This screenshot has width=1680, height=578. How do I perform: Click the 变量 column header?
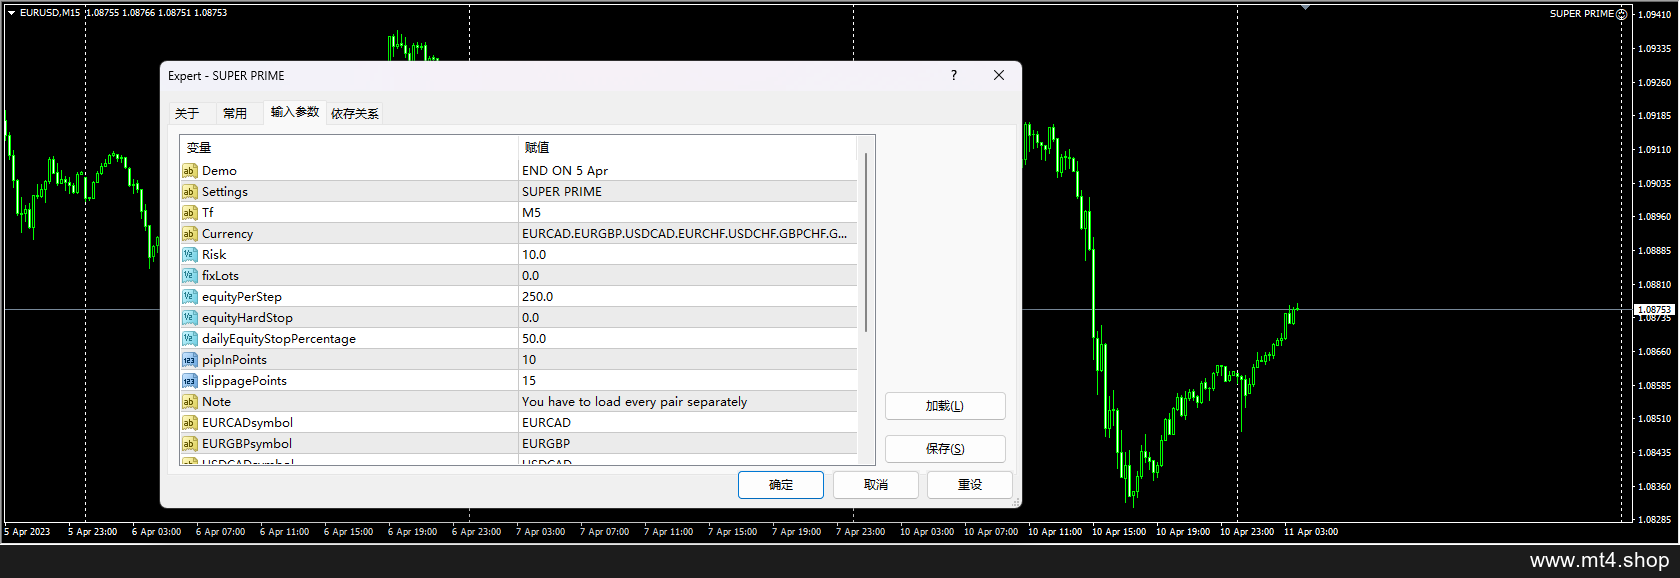(349, 147)
